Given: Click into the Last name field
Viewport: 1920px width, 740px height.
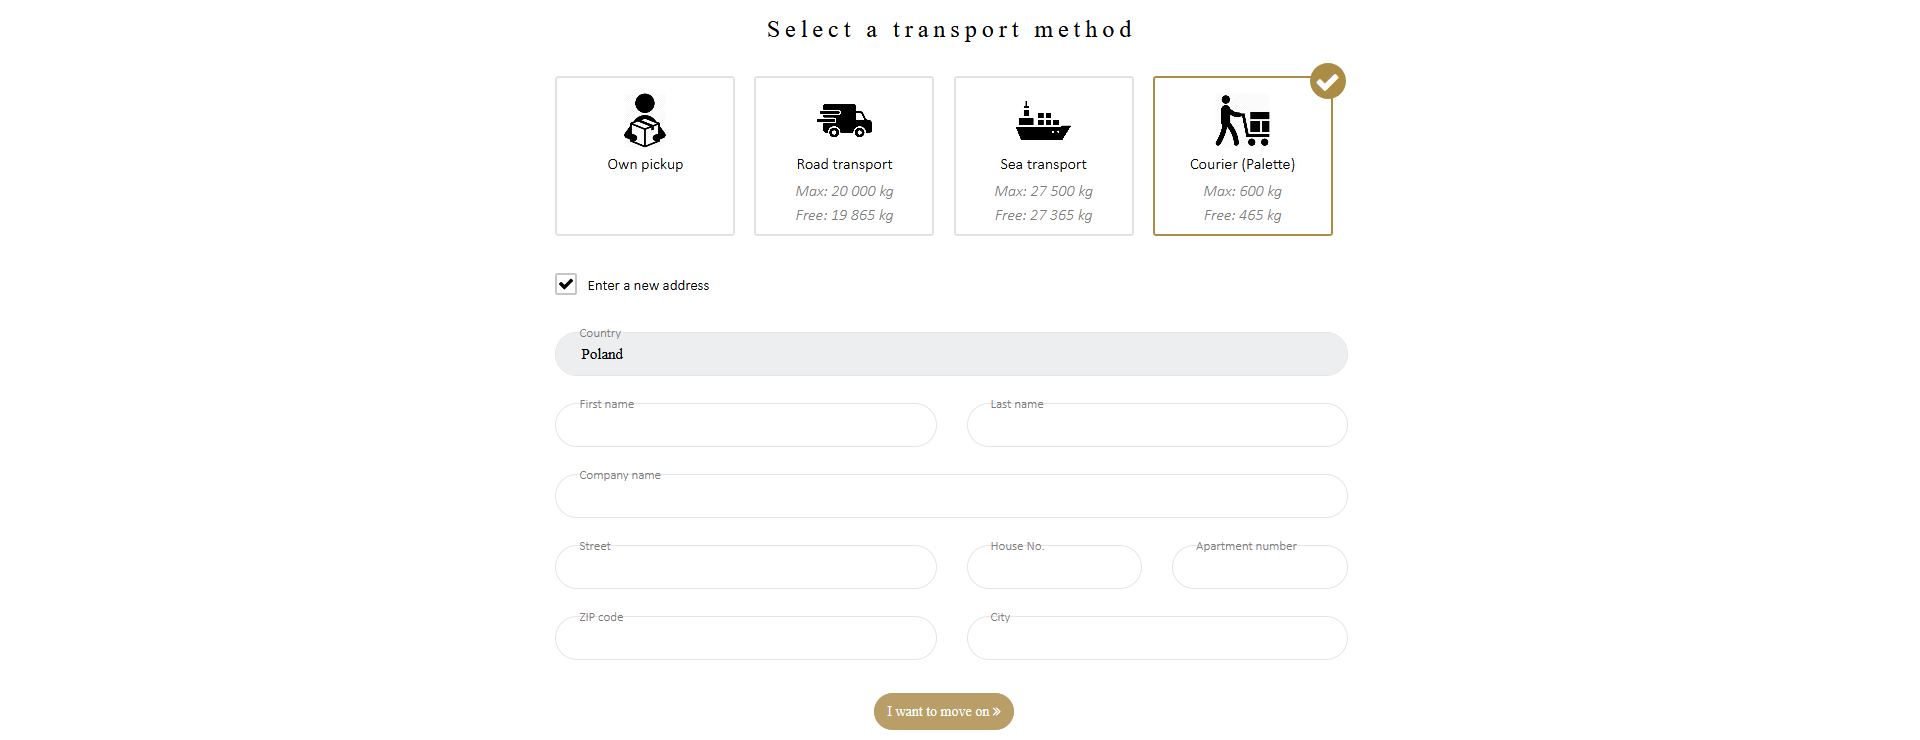Looking at the screenshot, I should coord(1157,426).
